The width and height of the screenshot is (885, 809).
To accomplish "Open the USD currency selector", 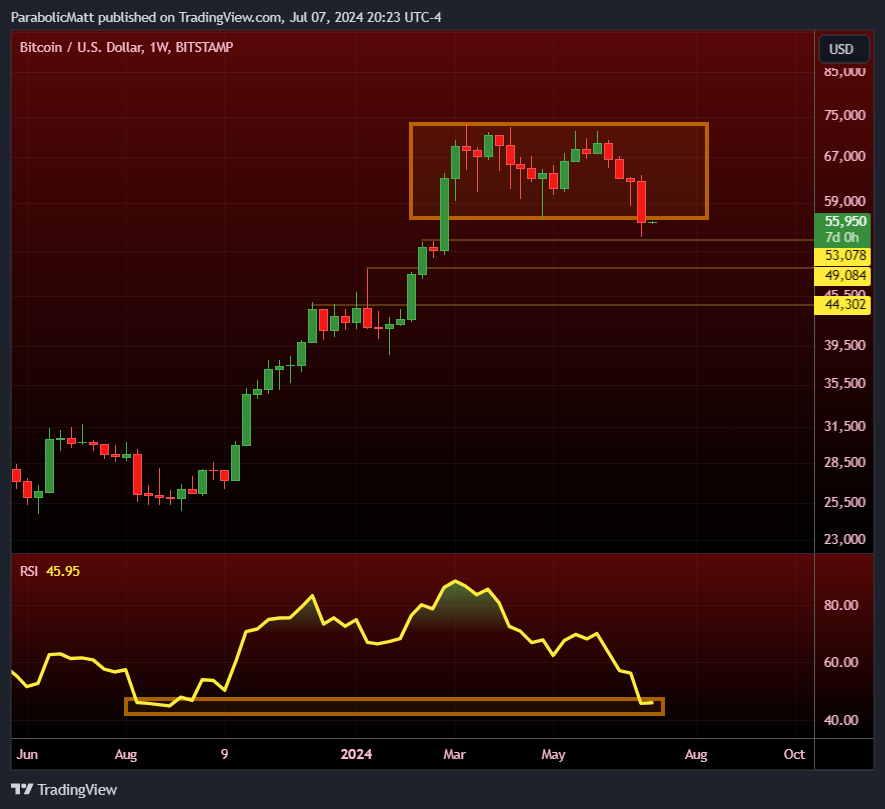I will pyautogui.click(x=844, y=49).
